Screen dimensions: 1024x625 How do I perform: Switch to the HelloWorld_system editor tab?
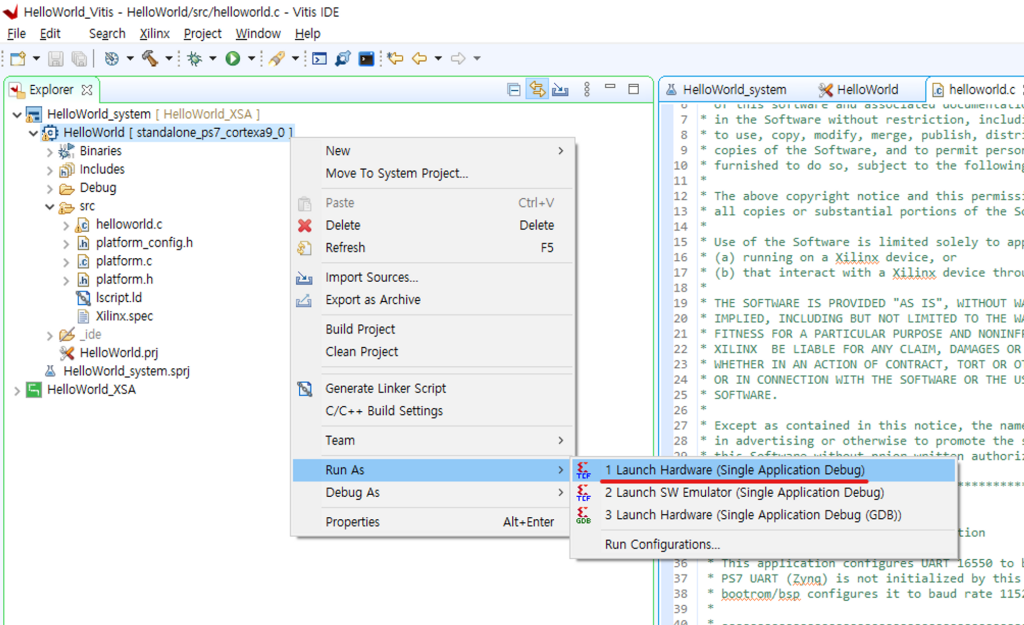point(734,90)
